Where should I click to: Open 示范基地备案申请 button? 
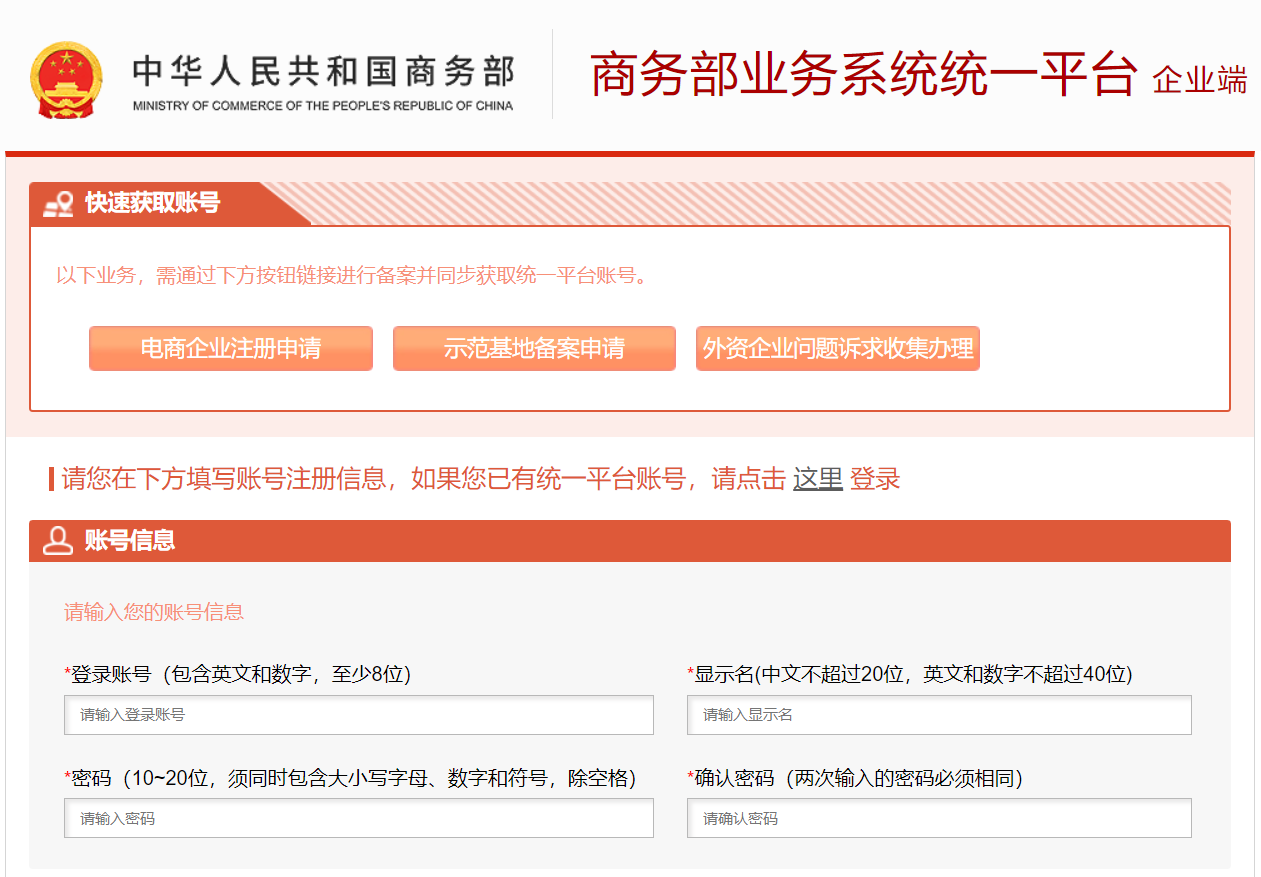click(534, 348)
